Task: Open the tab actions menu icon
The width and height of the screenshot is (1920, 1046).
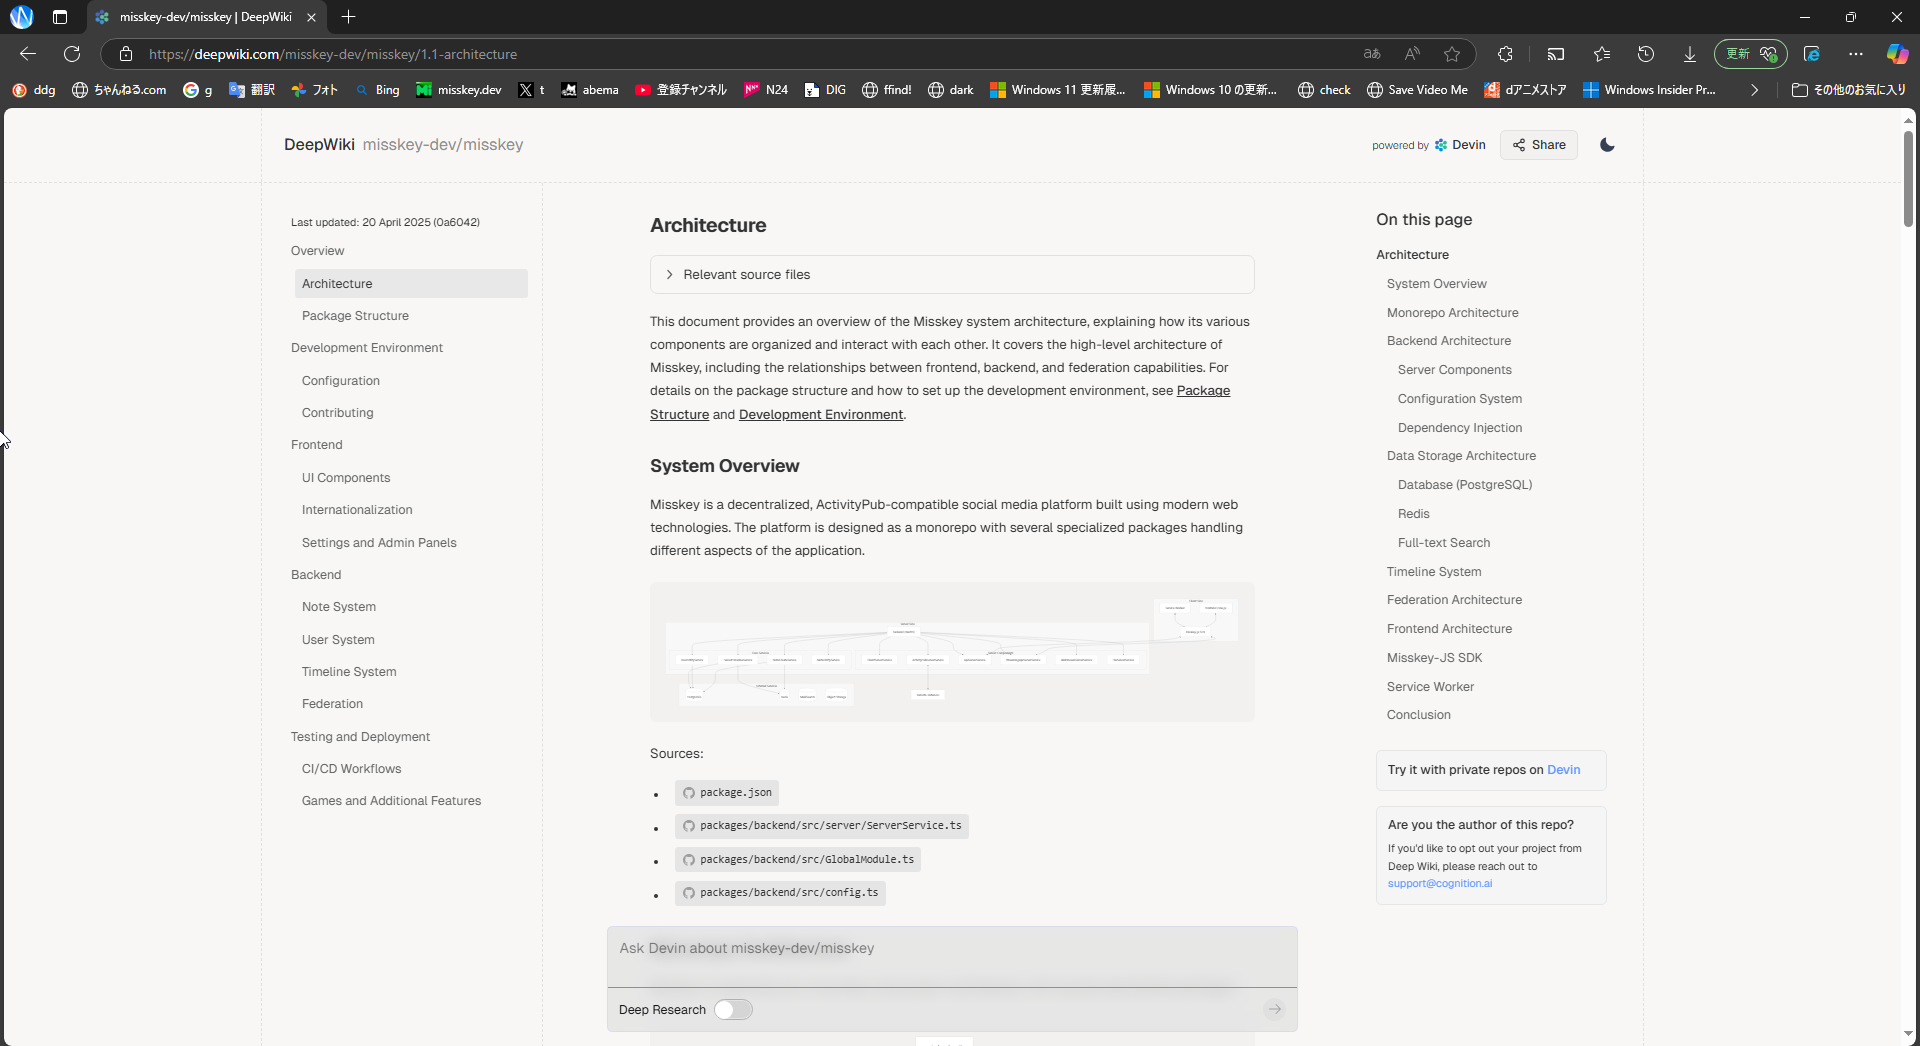Action: click(x=60, y=17)
